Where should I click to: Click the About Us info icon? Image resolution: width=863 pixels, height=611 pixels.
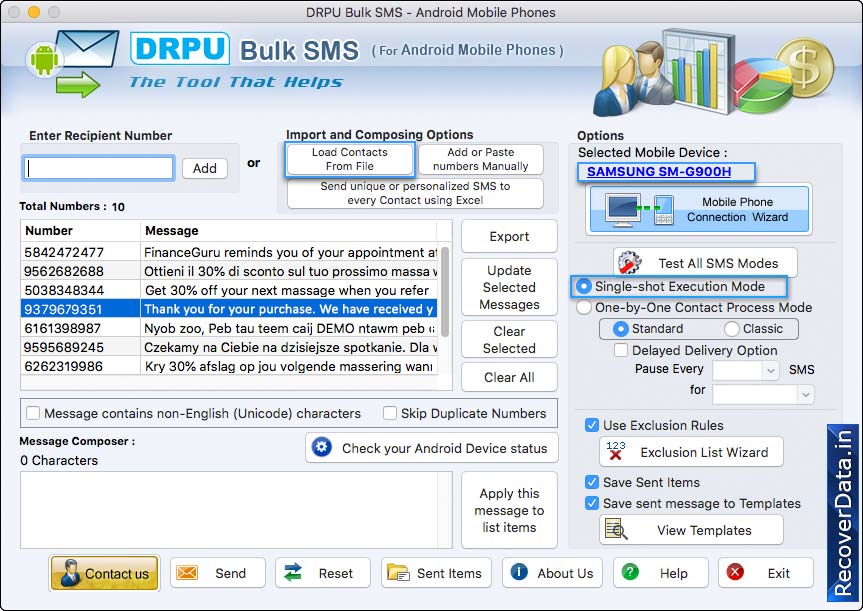pyautogui.click(x=519, y=572)
